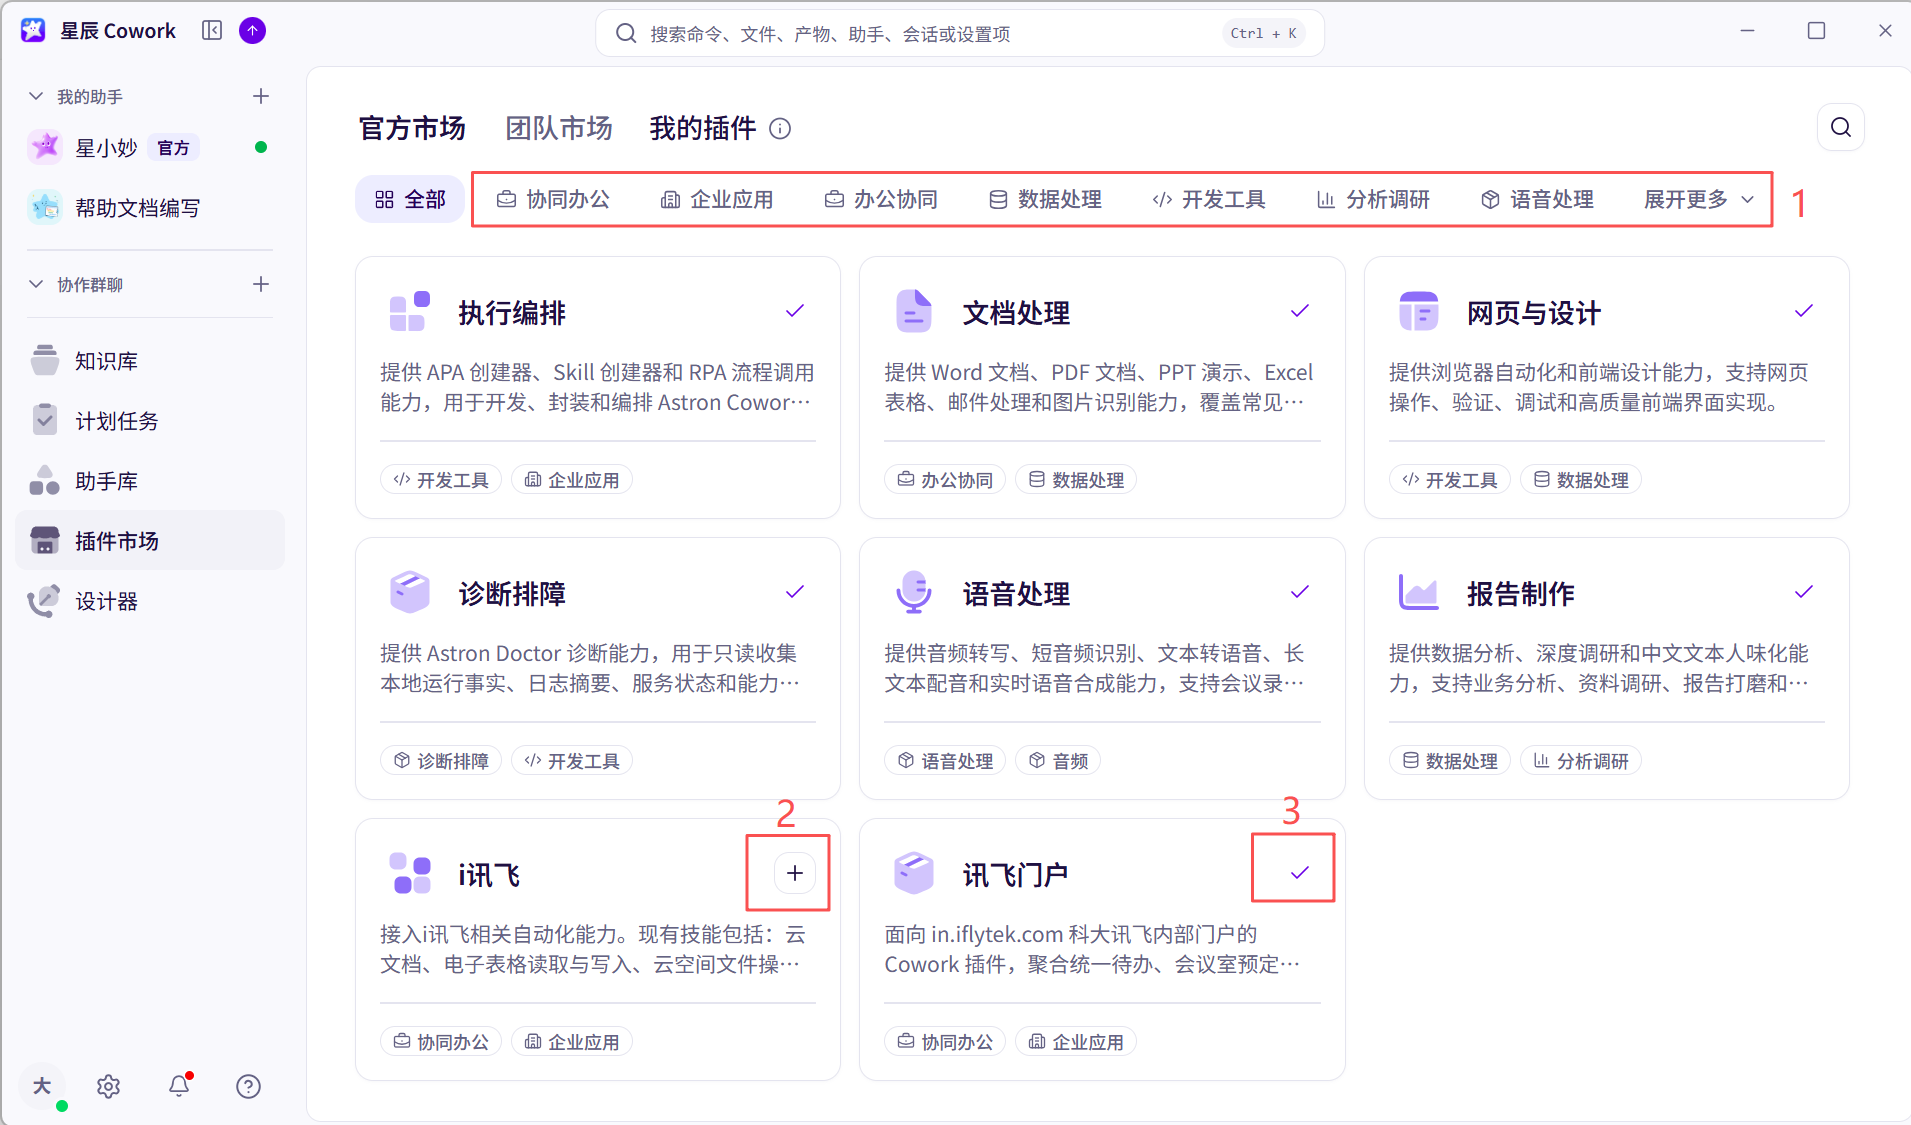Toggle the installed checkmark on 语音处理
1911x1125 pixels.
(x=1299, y=592)
